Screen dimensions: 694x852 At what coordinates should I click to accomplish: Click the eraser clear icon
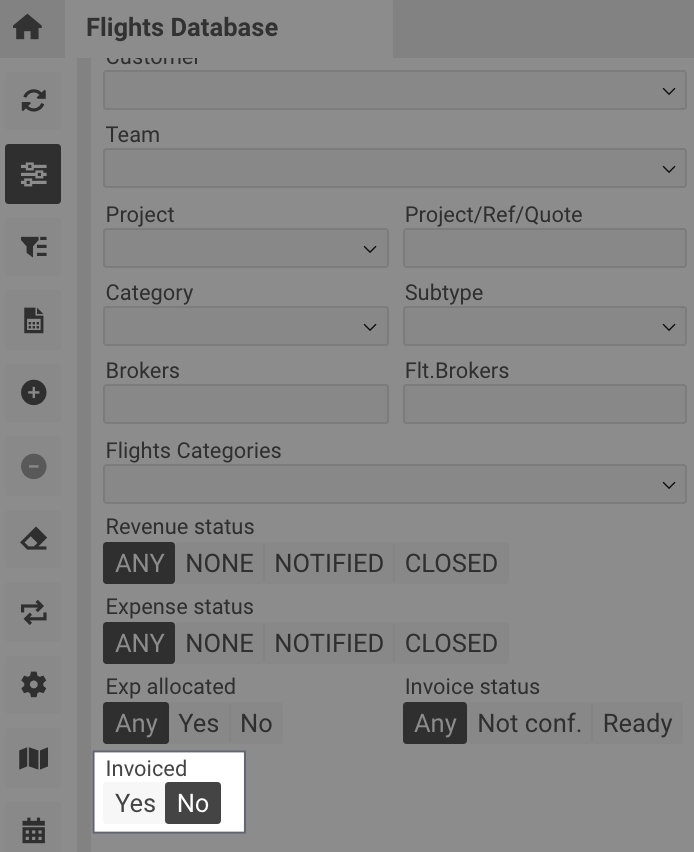click(33, 539)
